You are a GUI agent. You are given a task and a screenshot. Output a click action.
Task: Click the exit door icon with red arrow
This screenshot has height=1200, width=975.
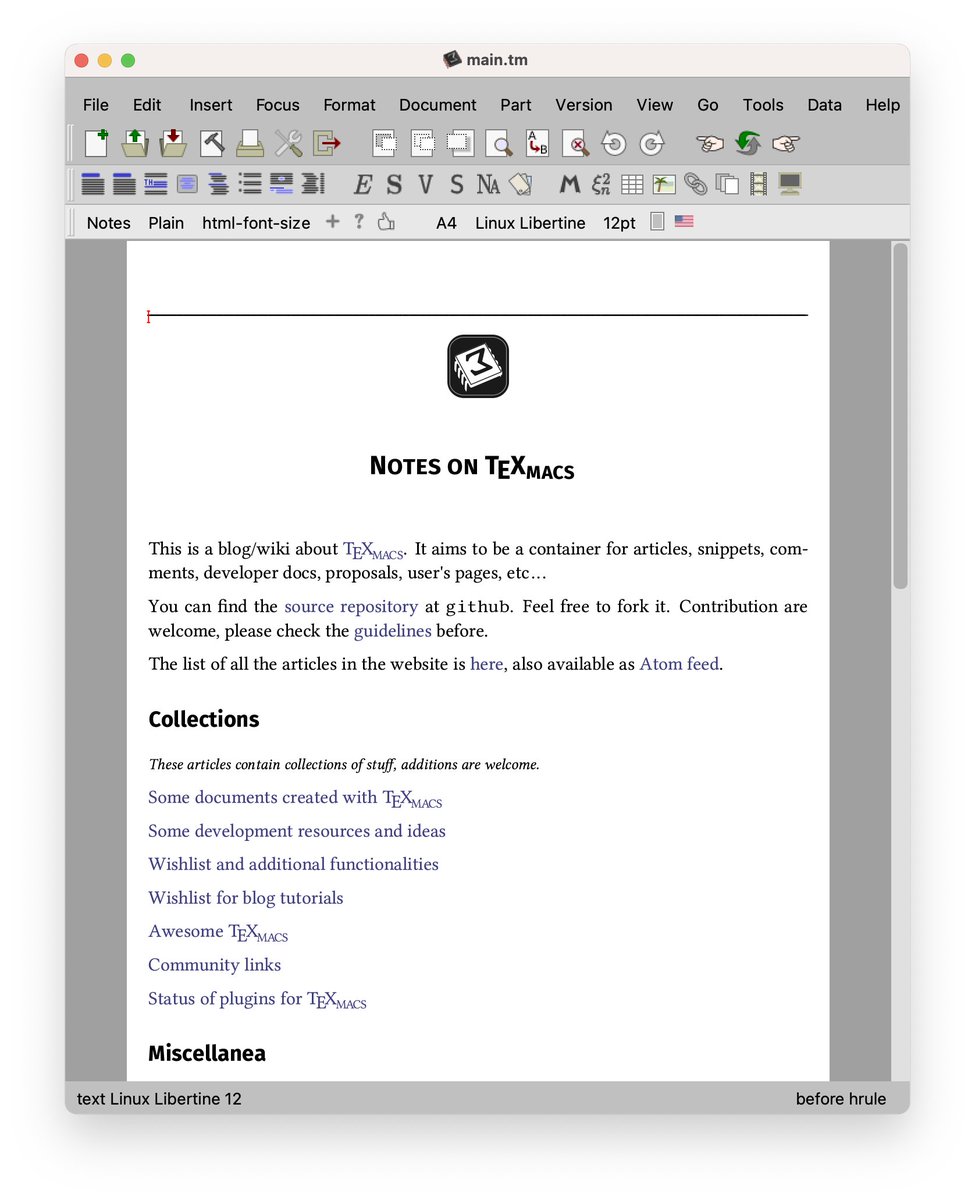pyautogui.click(x=327, y=144)
